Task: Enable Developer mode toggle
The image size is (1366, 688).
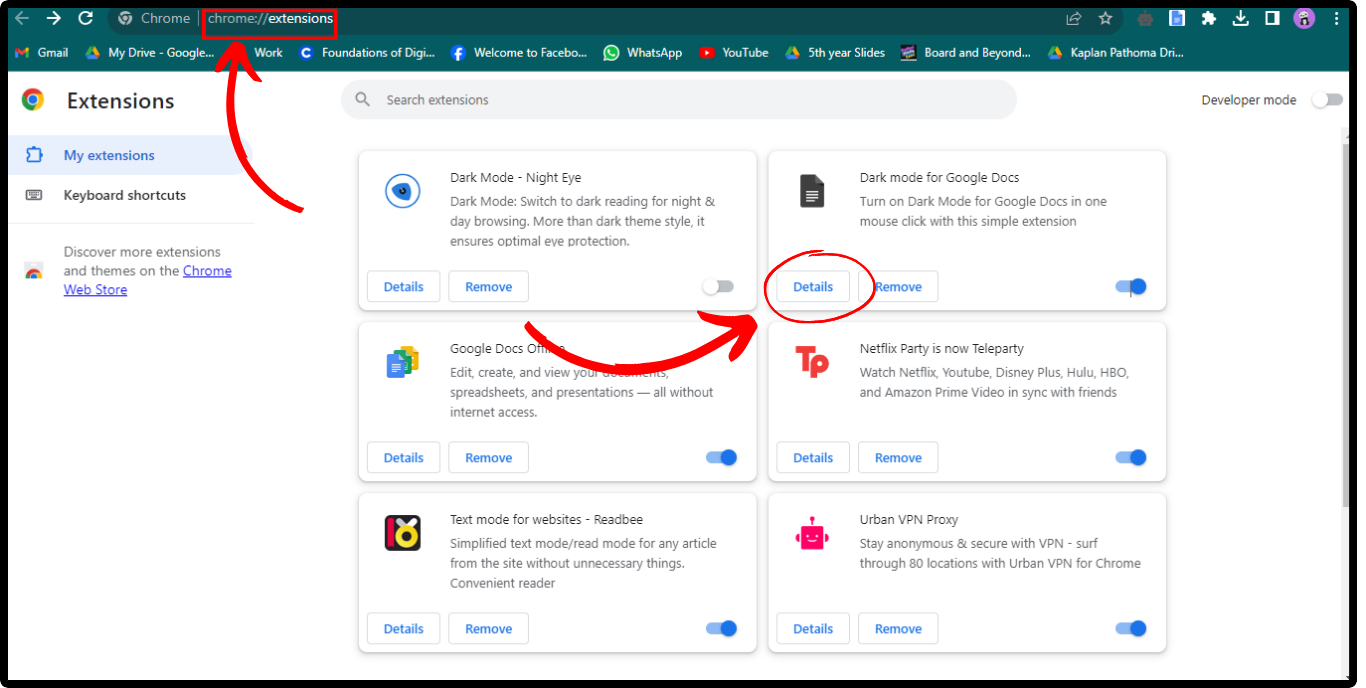Action: [x=1326, y=100]
